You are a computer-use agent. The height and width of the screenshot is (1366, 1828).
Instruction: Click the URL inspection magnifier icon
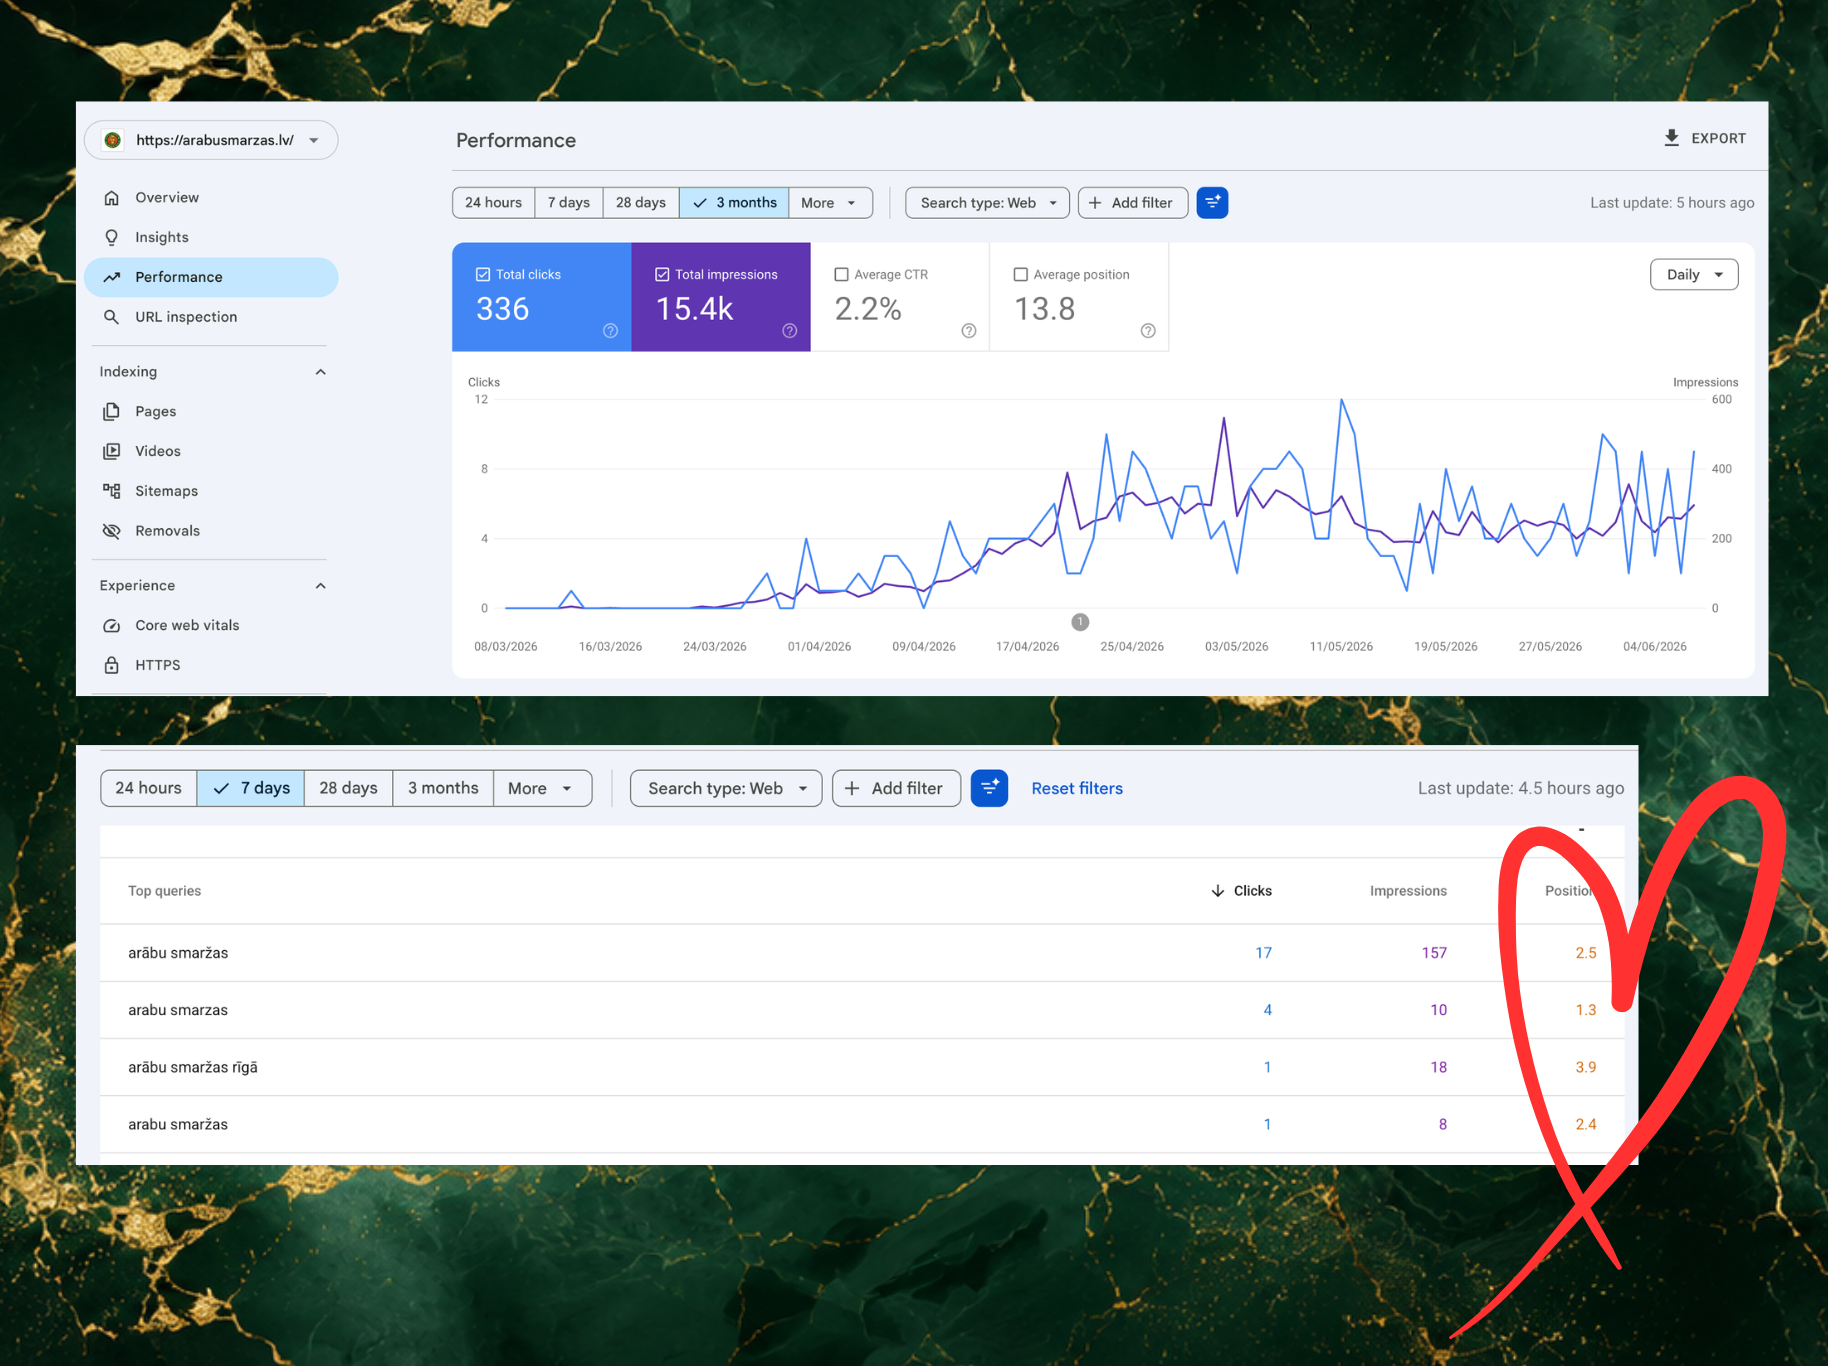112,317
